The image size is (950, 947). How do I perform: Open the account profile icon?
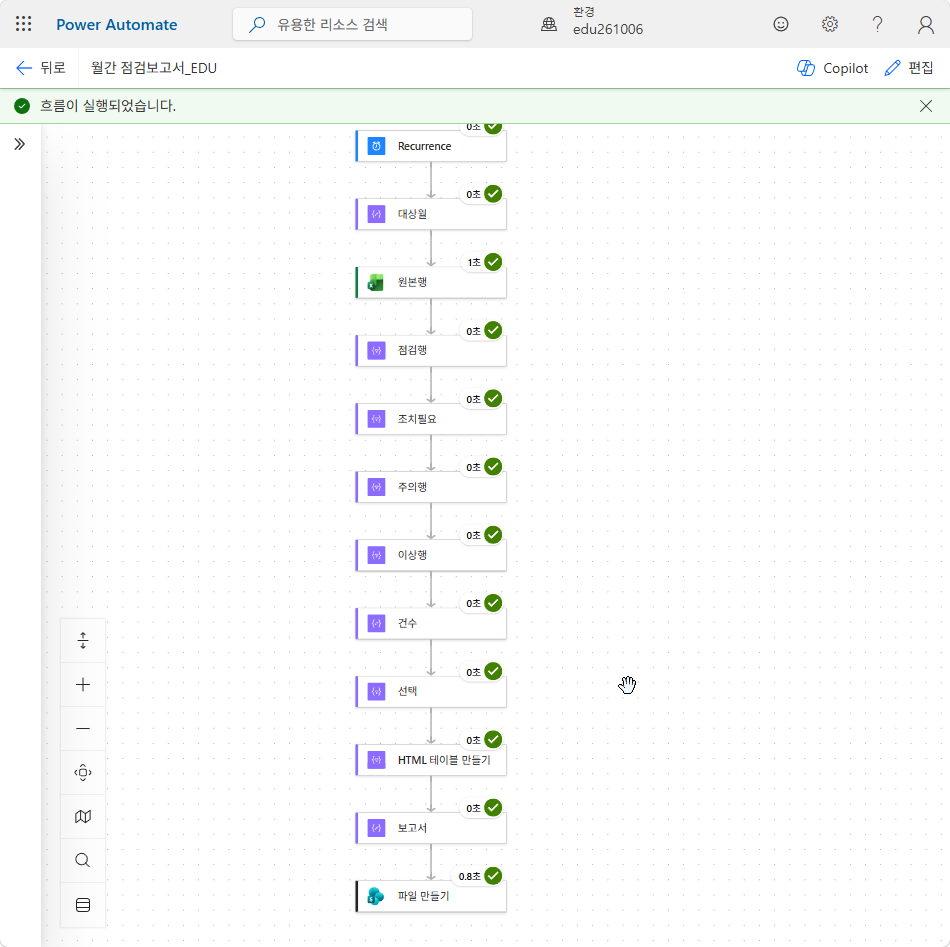[925, 24]
